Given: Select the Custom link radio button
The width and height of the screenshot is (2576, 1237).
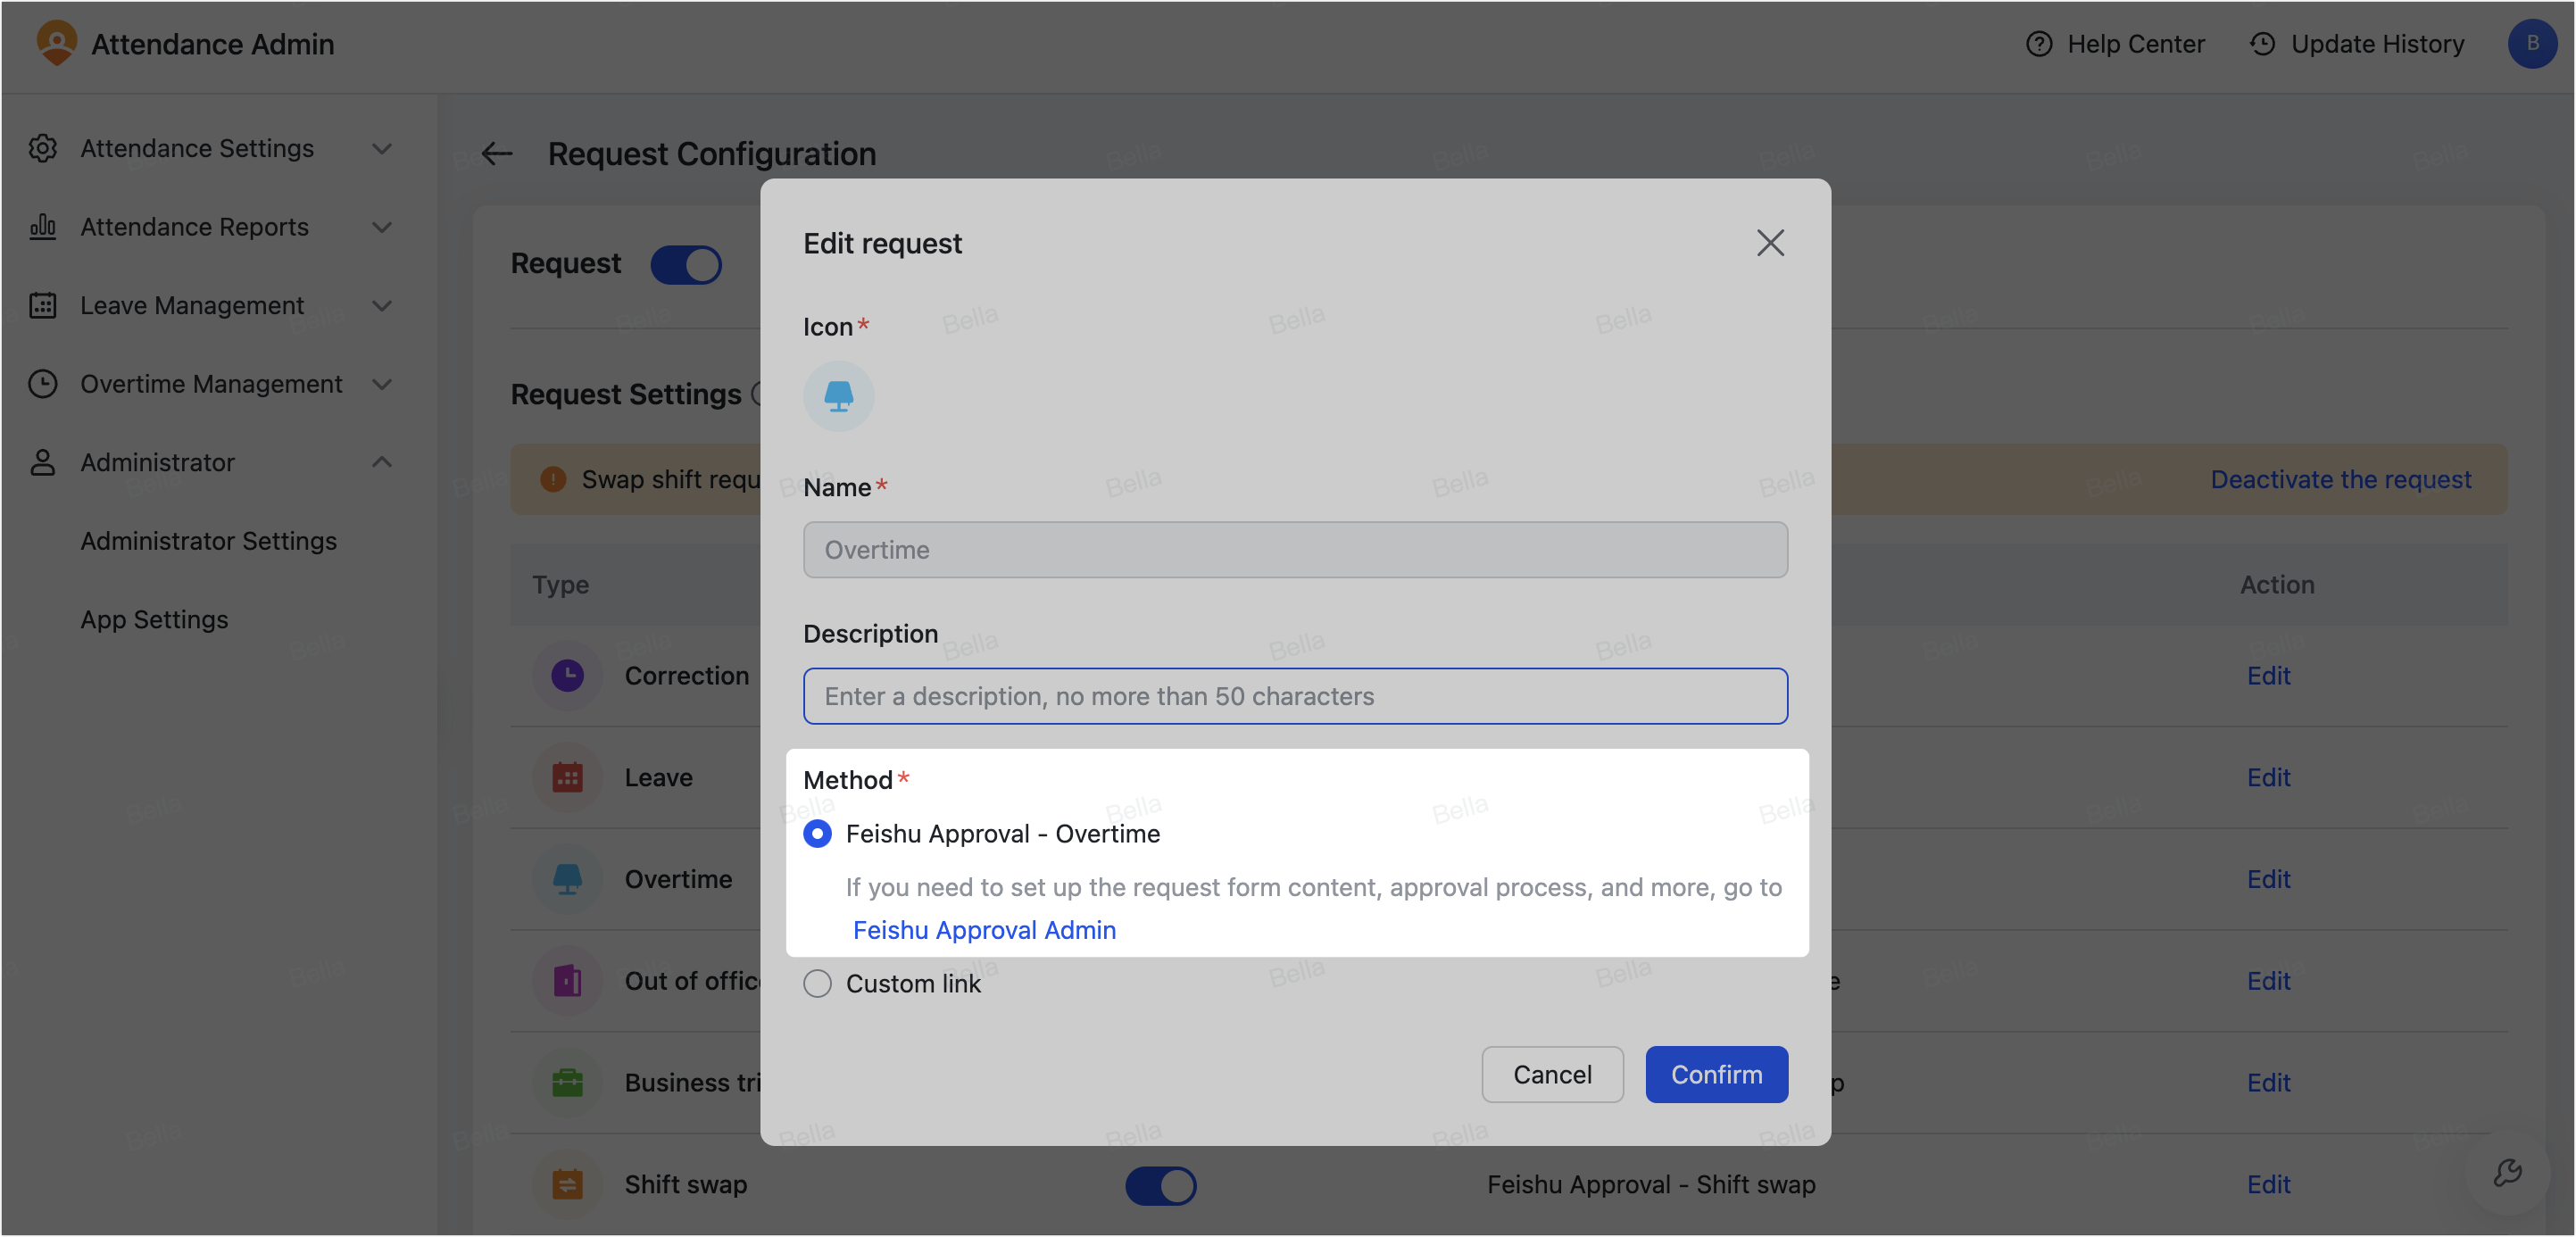Looking at the screenshot, I should 817,983.
